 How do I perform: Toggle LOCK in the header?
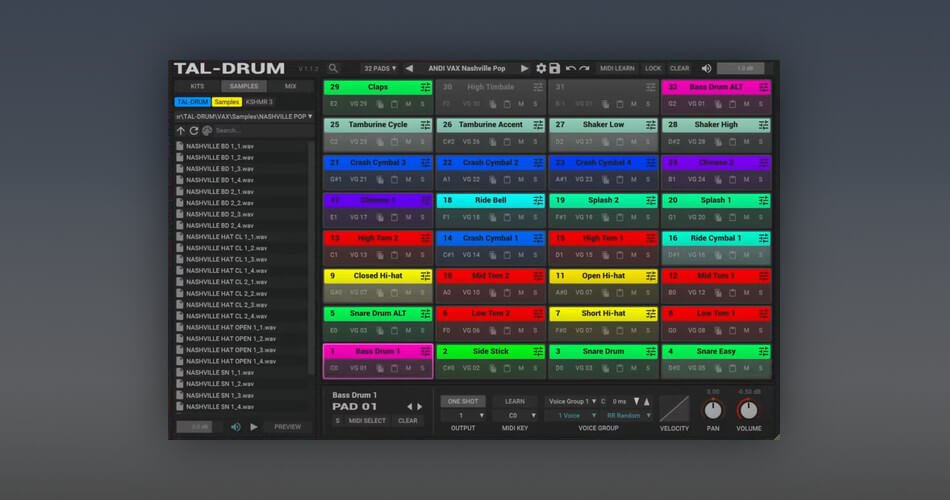click(653, 68)
